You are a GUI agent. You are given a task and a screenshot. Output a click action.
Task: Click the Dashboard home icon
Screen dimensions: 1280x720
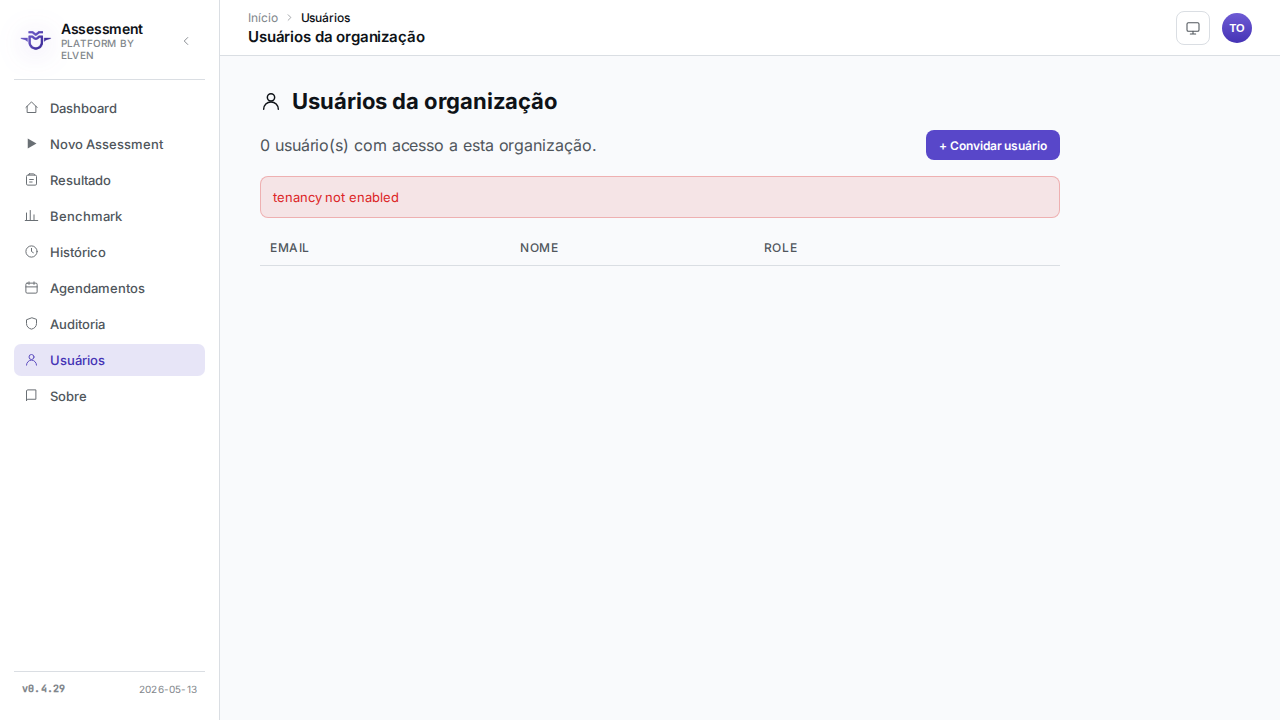coord(31,108)
